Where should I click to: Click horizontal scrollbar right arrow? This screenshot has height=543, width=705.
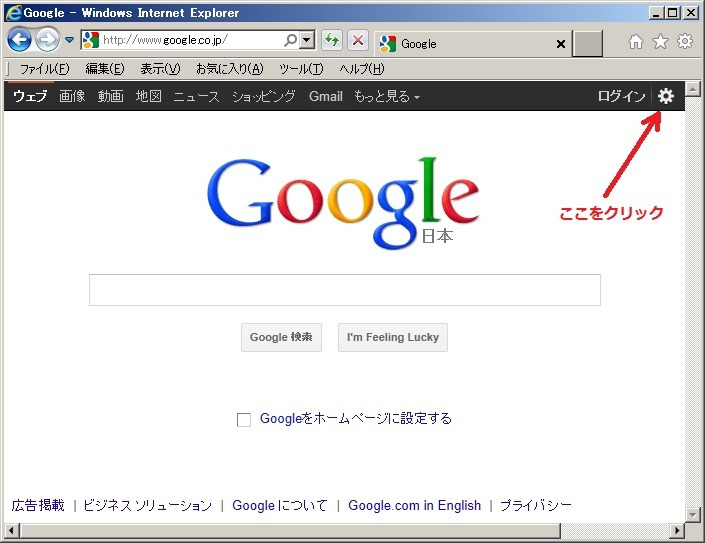pos(677,530)
